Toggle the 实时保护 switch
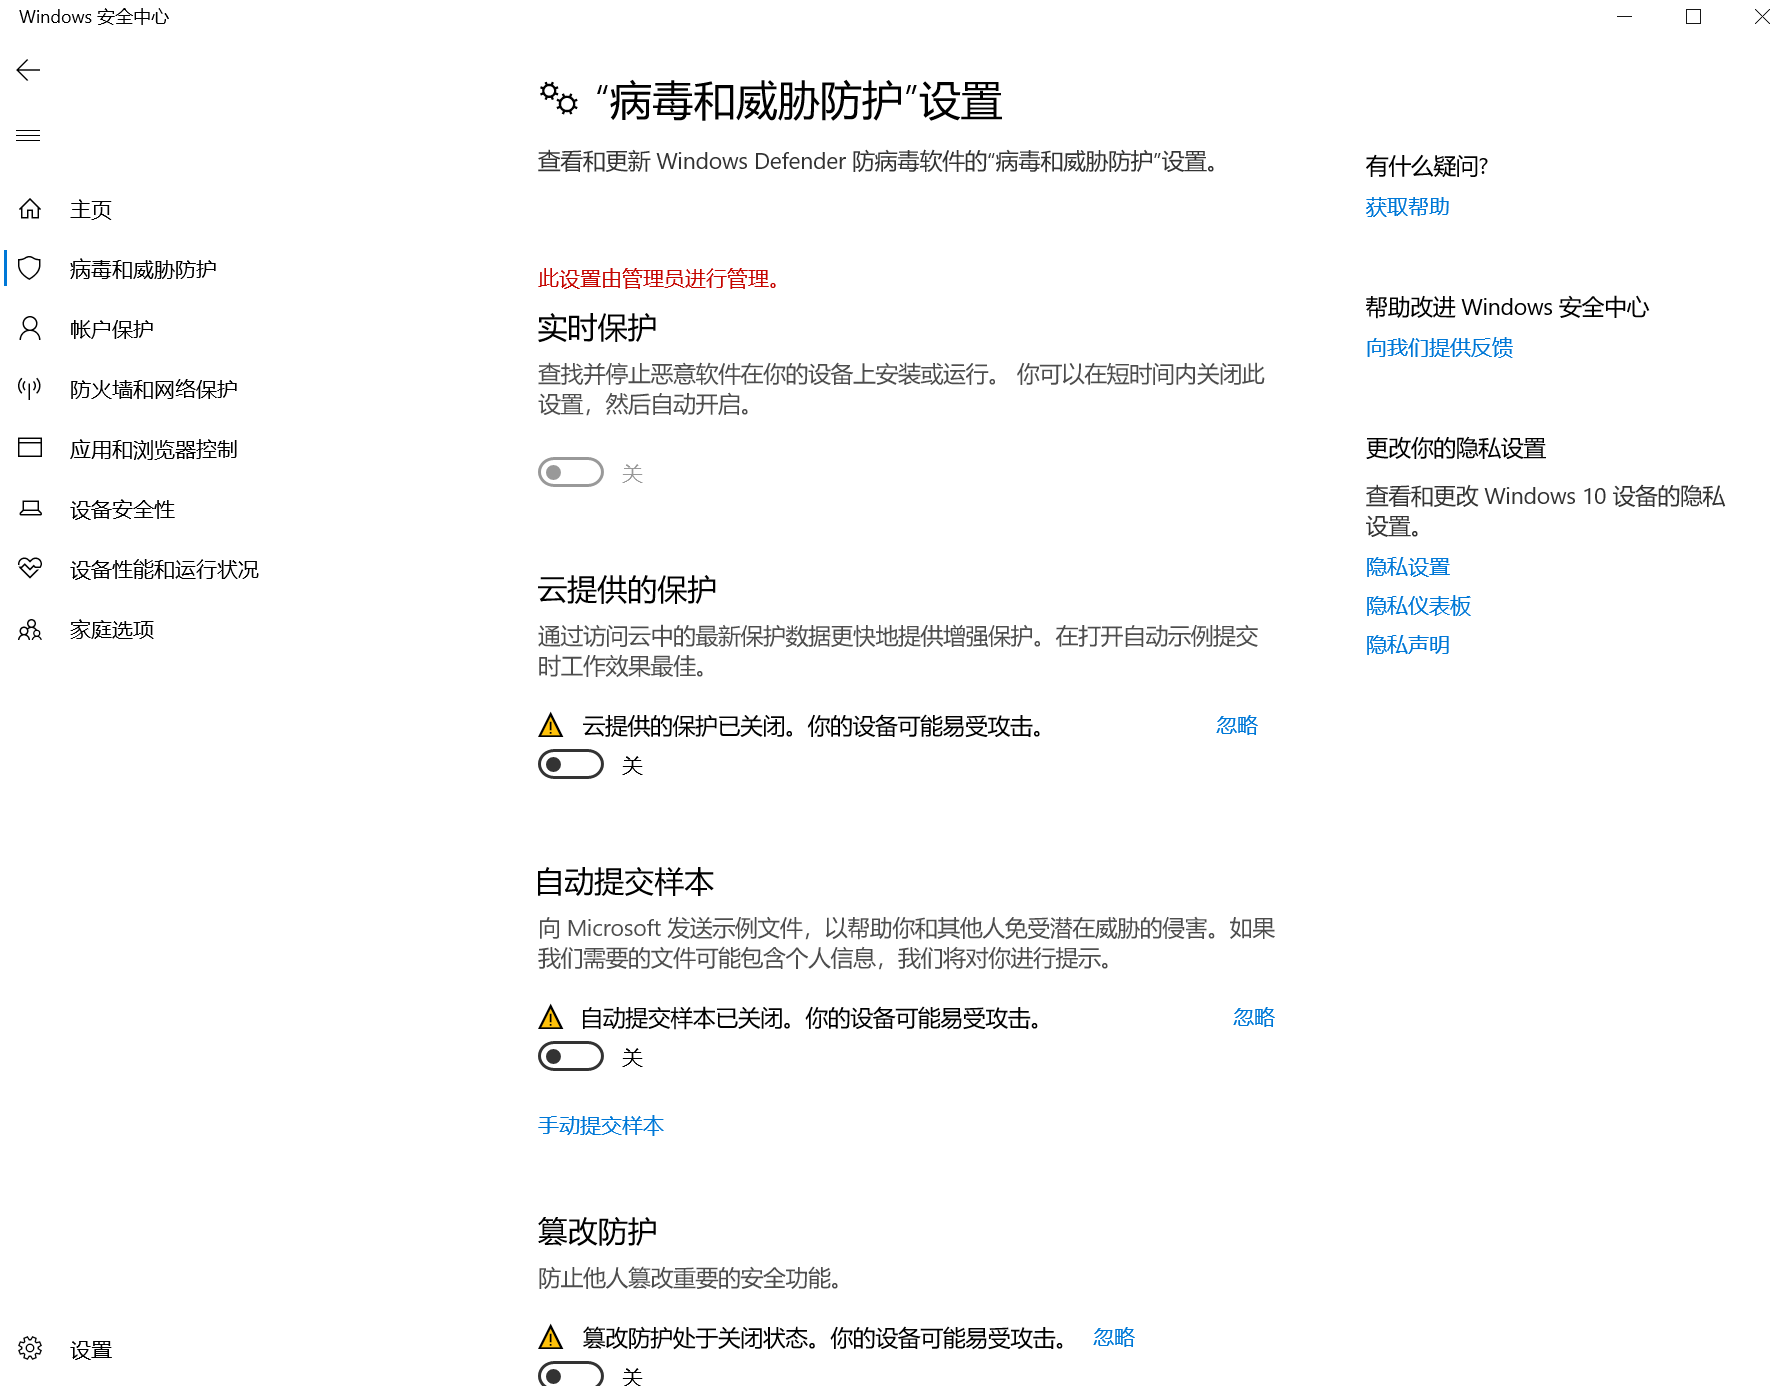 click(x=571, y=472)
